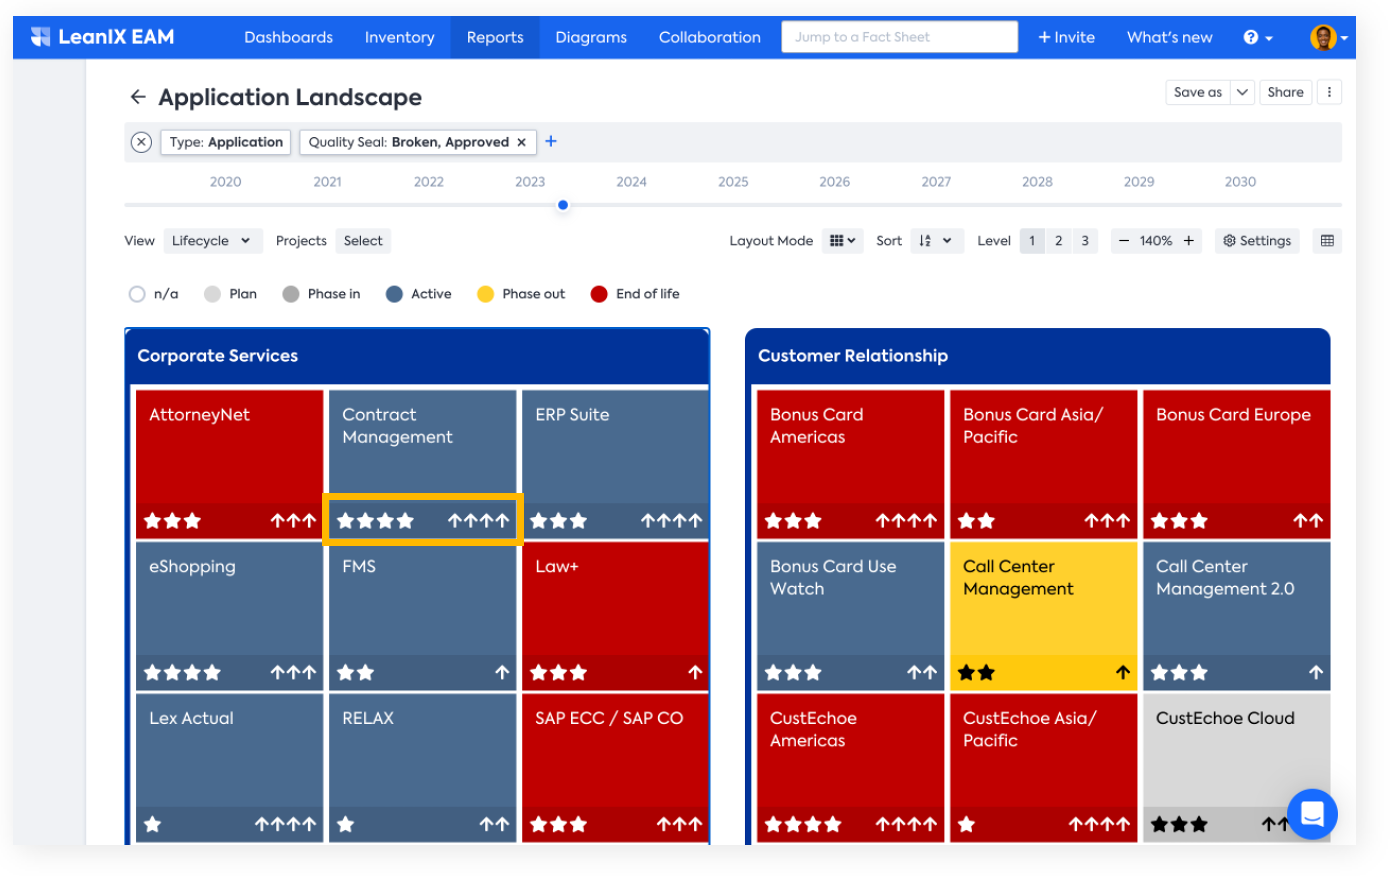Click star rating on Contract Management
1392x876 pixels.
[375, 521]
